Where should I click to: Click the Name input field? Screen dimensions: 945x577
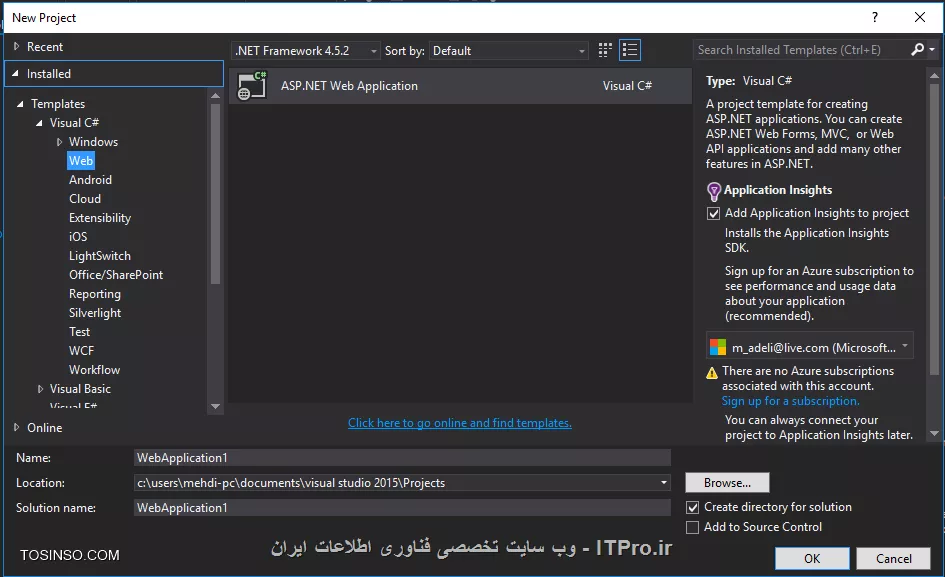[402, 458]
